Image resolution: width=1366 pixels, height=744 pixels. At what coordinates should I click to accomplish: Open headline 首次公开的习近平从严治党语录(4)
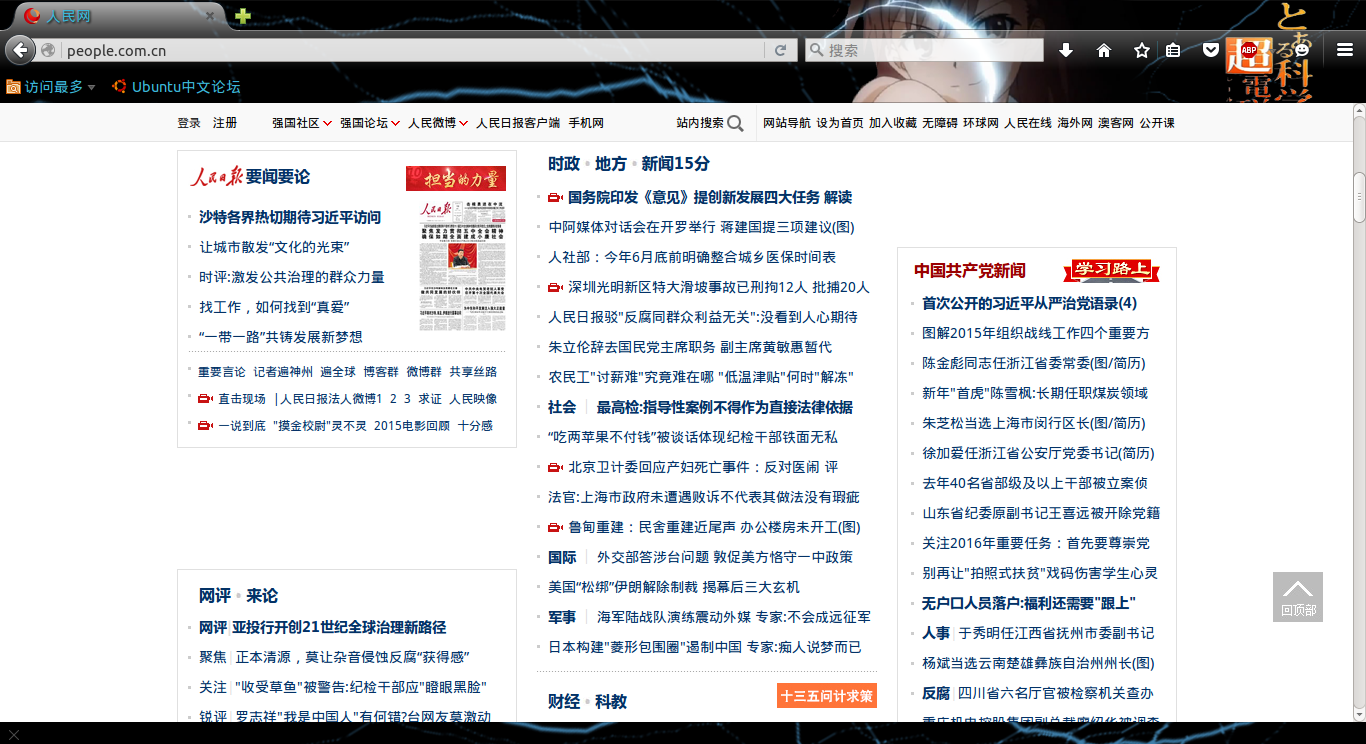pyautogui.click(x=1029, y=303)
